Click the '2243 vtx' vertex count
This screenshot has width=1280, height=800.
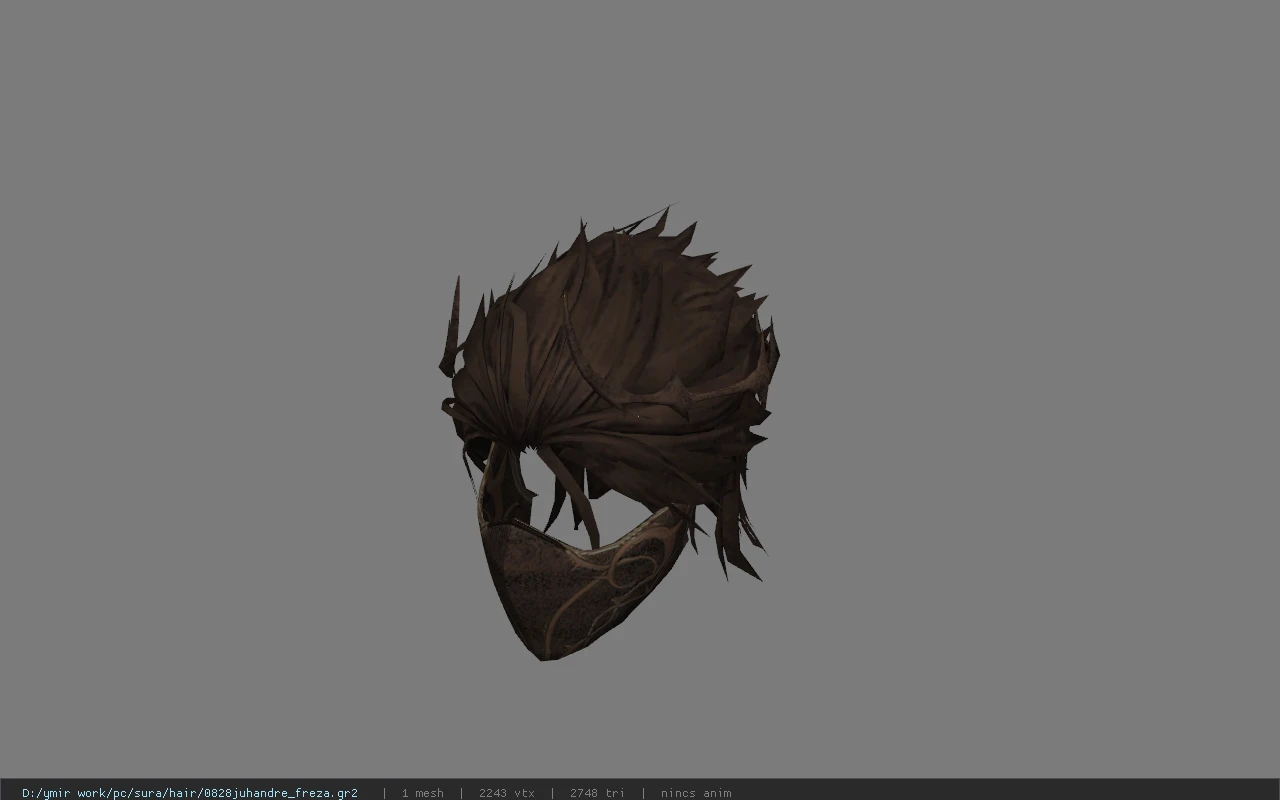point(506,793)
